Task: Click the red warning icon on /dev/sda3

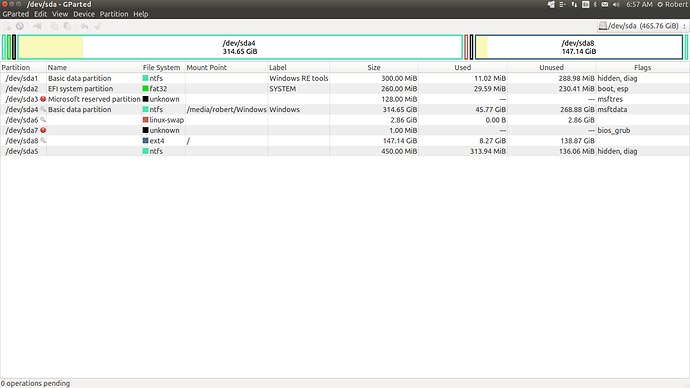Action: click(43, 99)
